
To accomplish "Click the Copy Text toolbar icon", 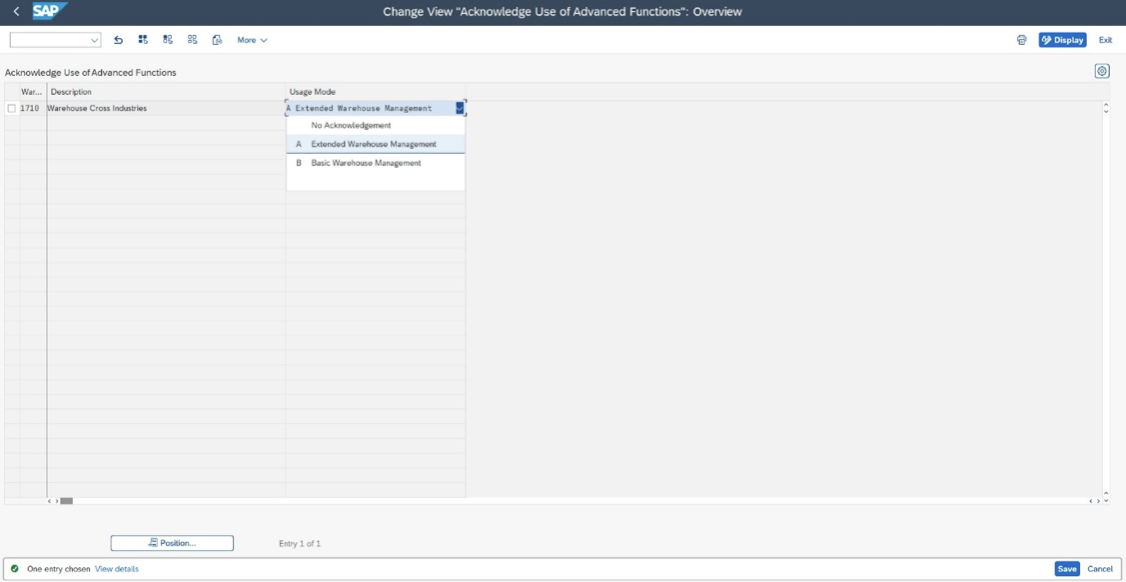I will pos(215,39).
